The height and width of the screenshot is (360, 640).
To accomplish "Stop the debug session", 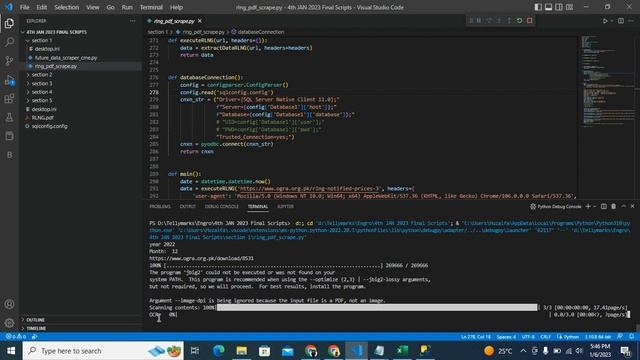I will pyautogui.click(x=529, y=20).
